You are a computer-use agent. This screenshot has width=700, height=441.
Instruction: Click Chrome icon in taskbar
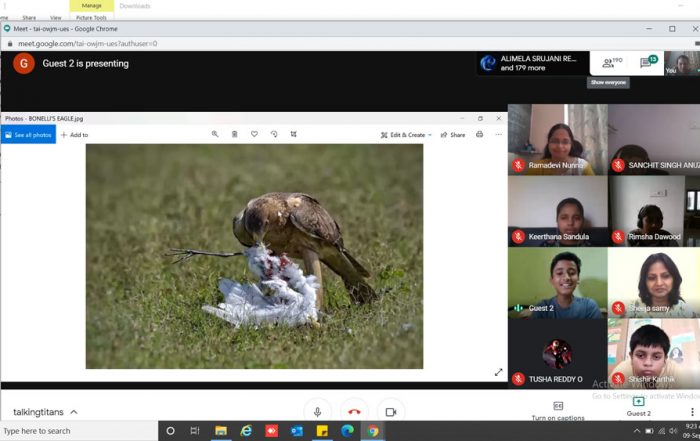tap(373, 431)
